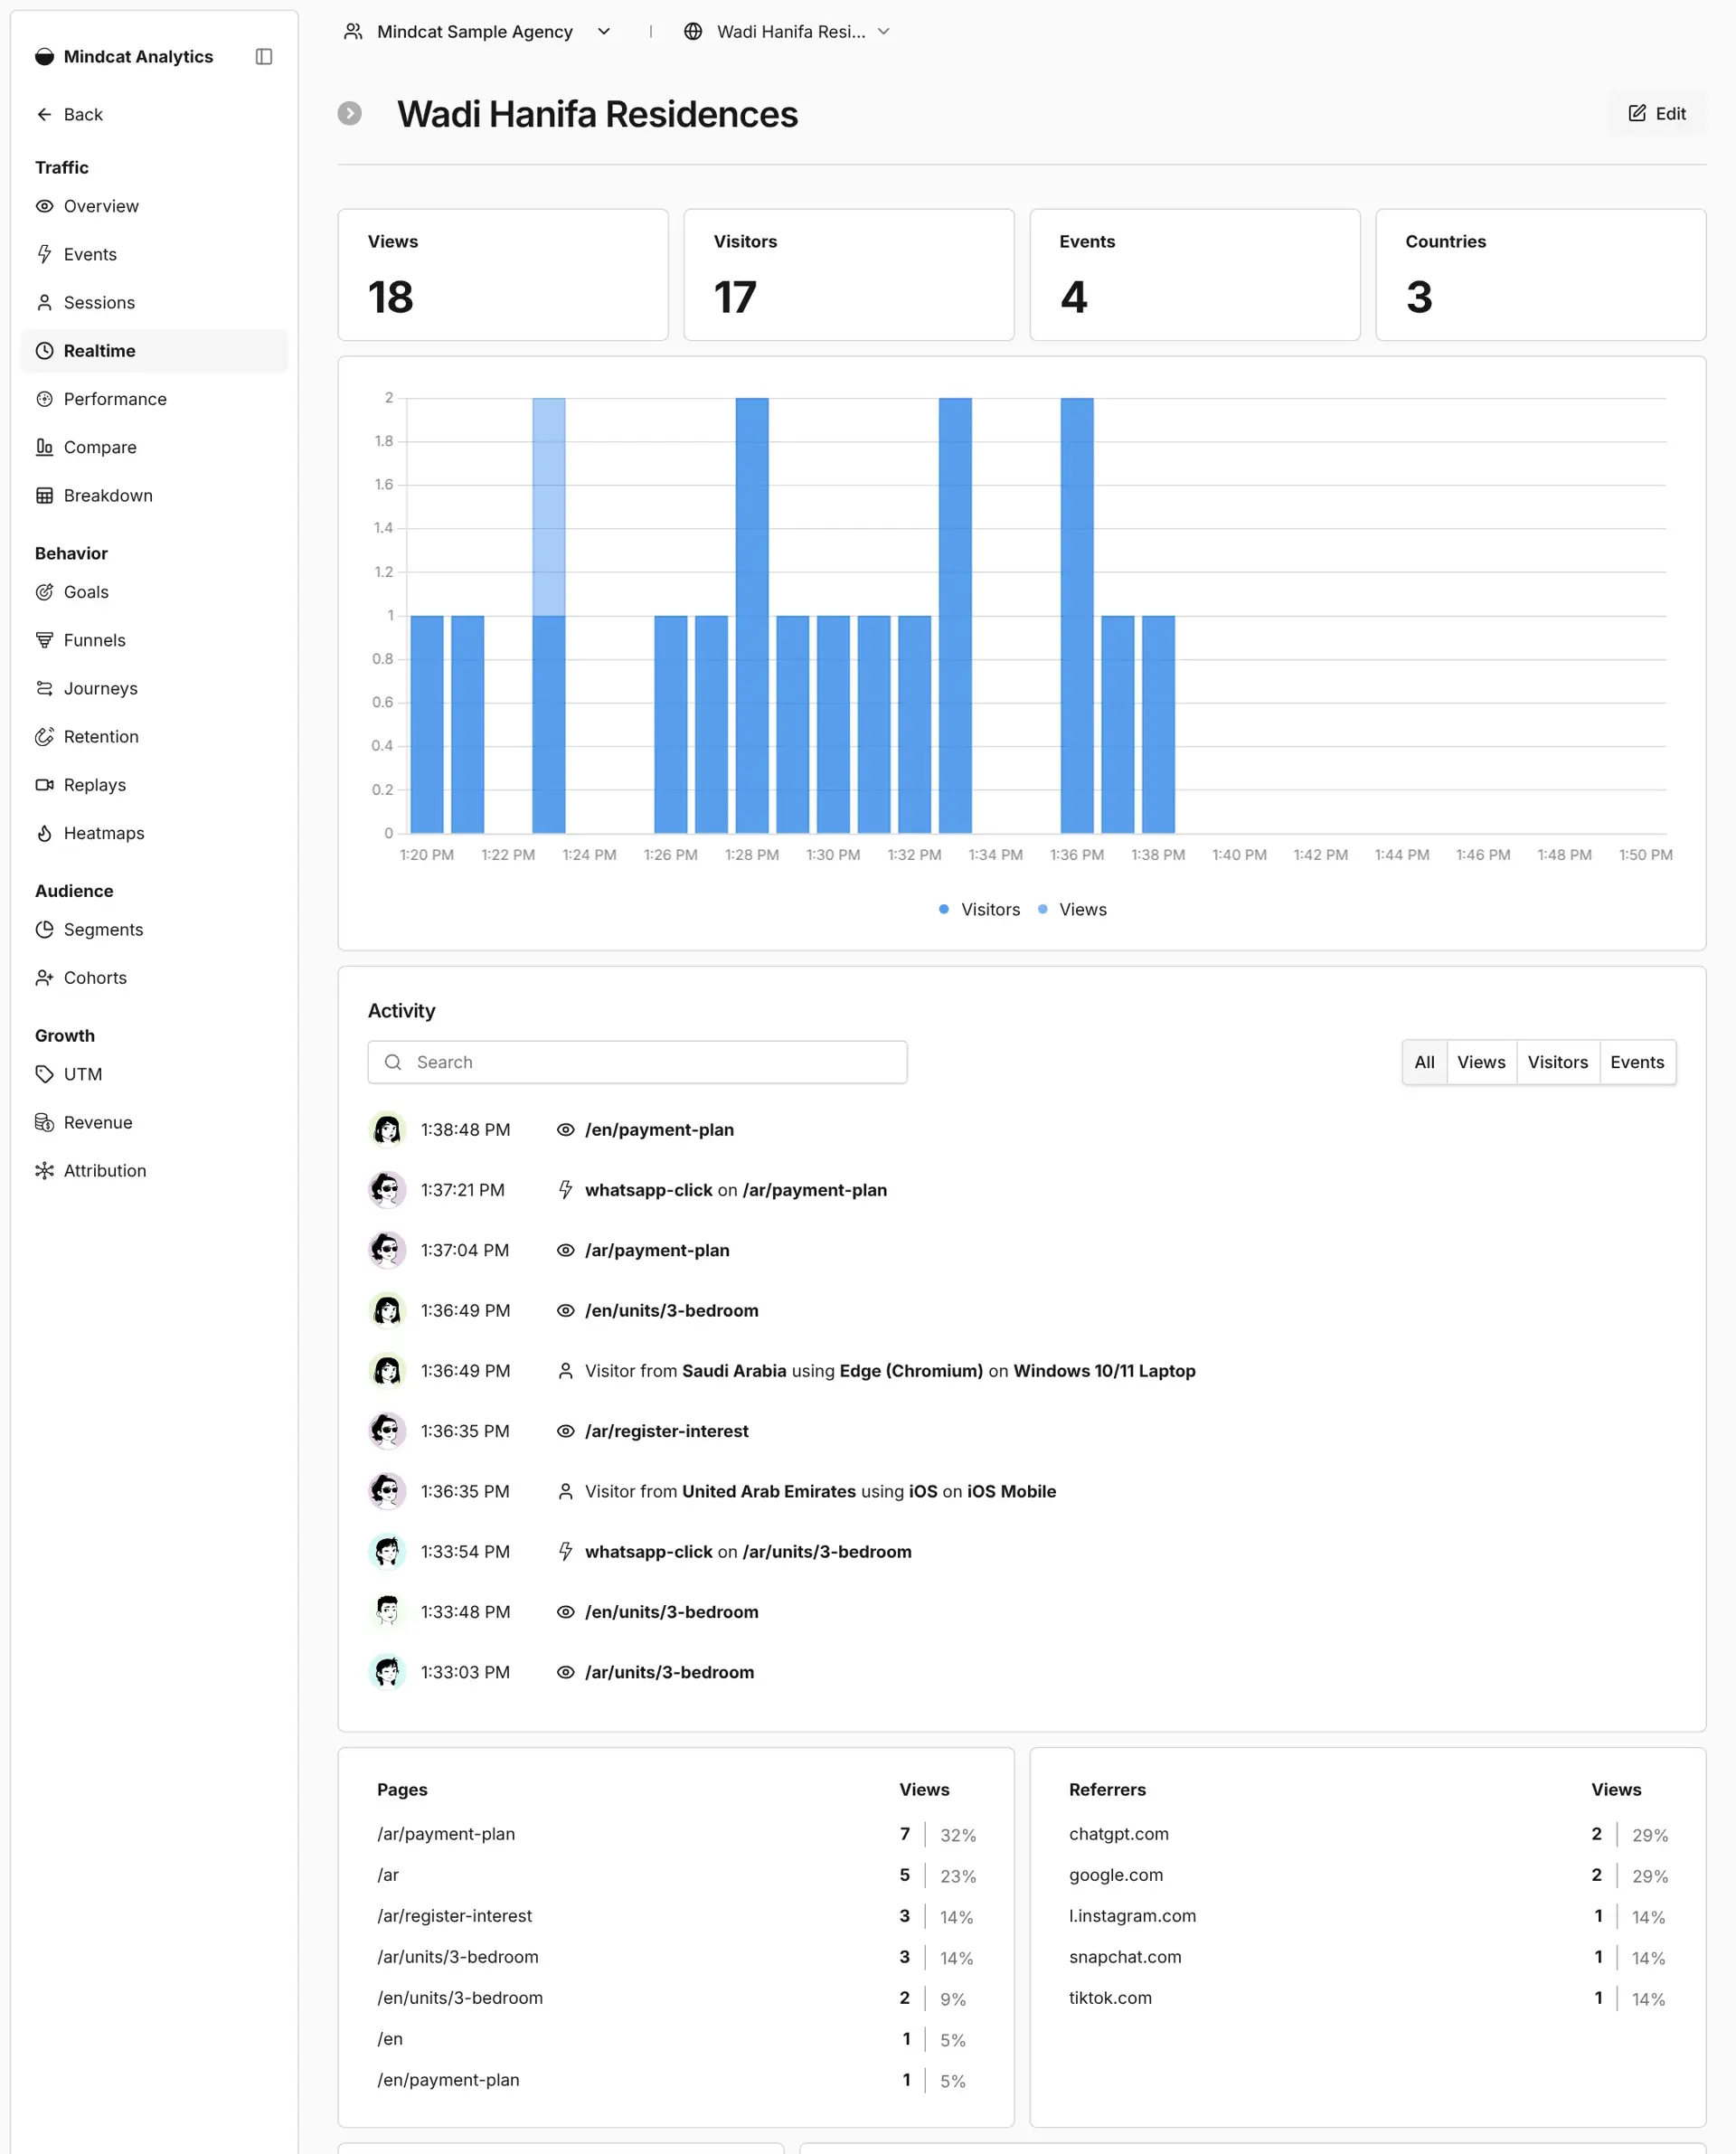Image resolution: width=1736 pixels, height=2154 pixels.
Task: Click tiktok.com in Referrers list
Action: 1110,1998
